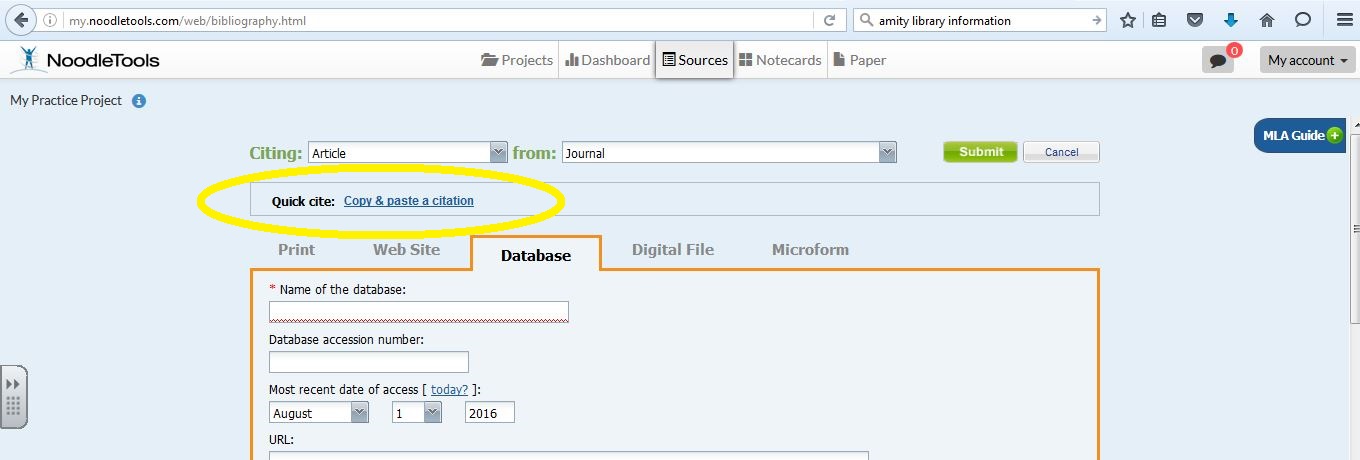
Task: Click the browser search box
Action: click(x=980, y=20)
